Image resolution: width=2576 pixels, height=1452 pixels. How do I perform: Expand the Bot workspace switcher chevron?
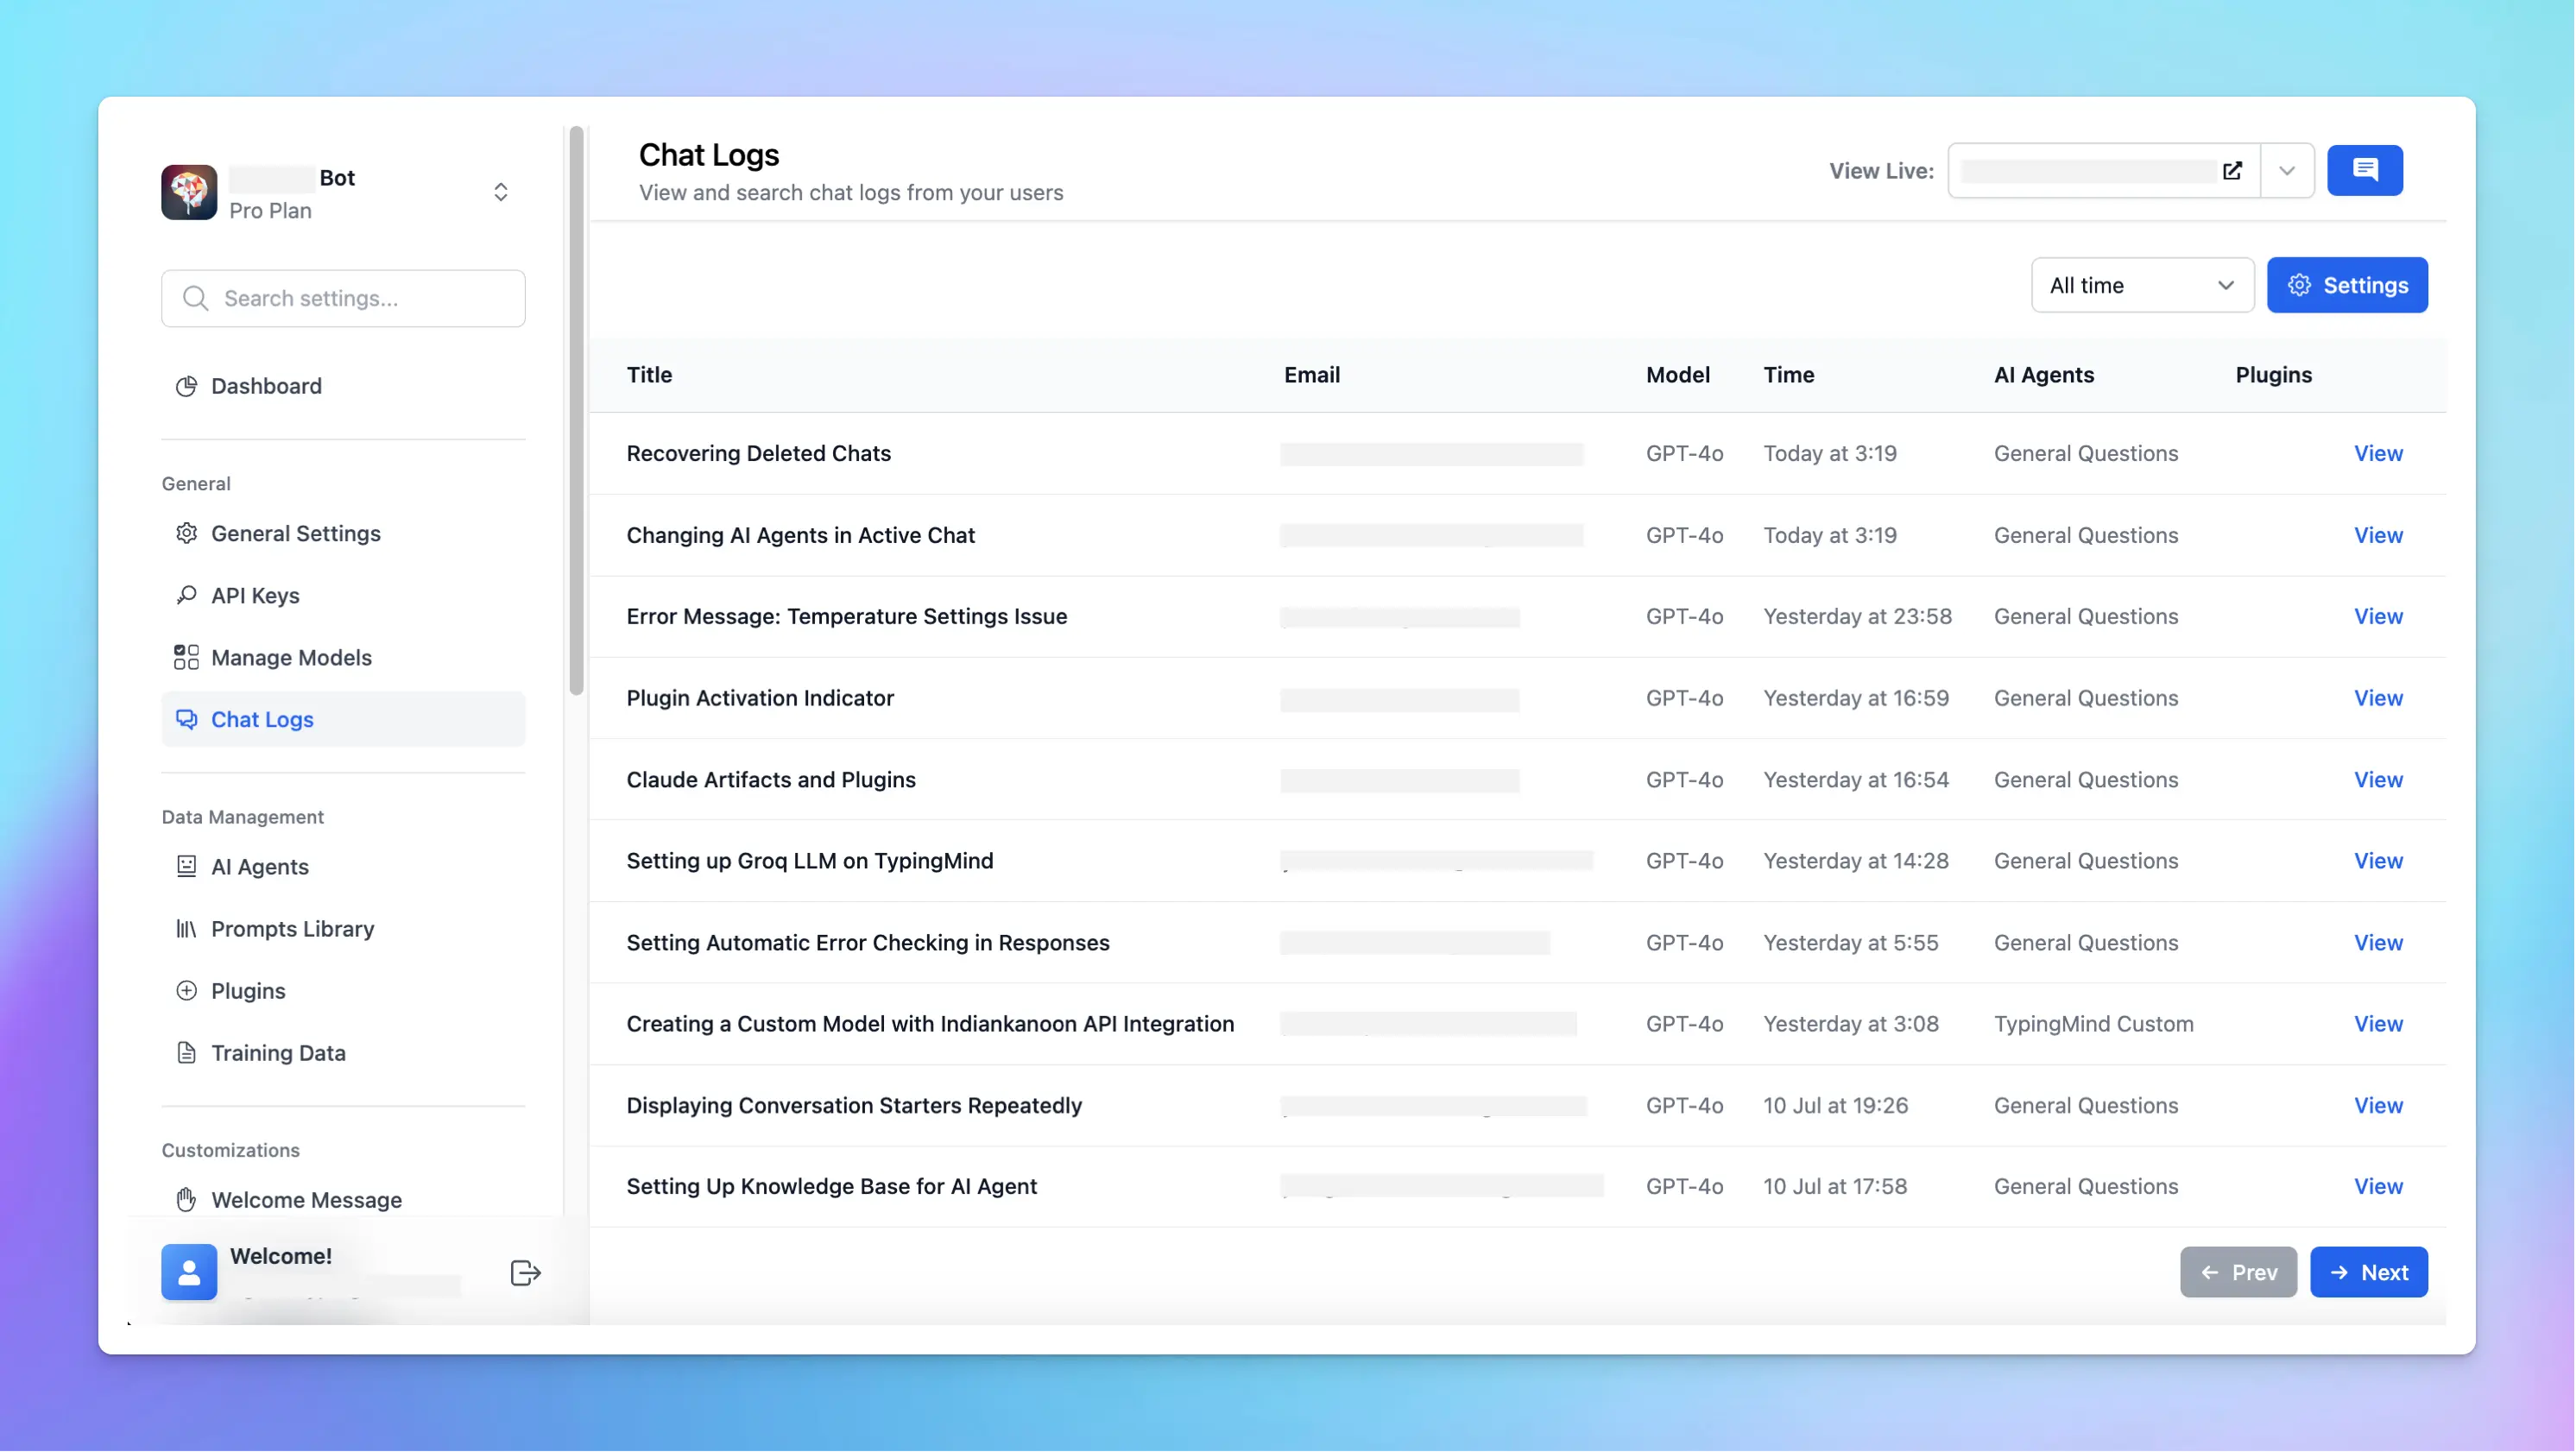[x=500, y=191]
